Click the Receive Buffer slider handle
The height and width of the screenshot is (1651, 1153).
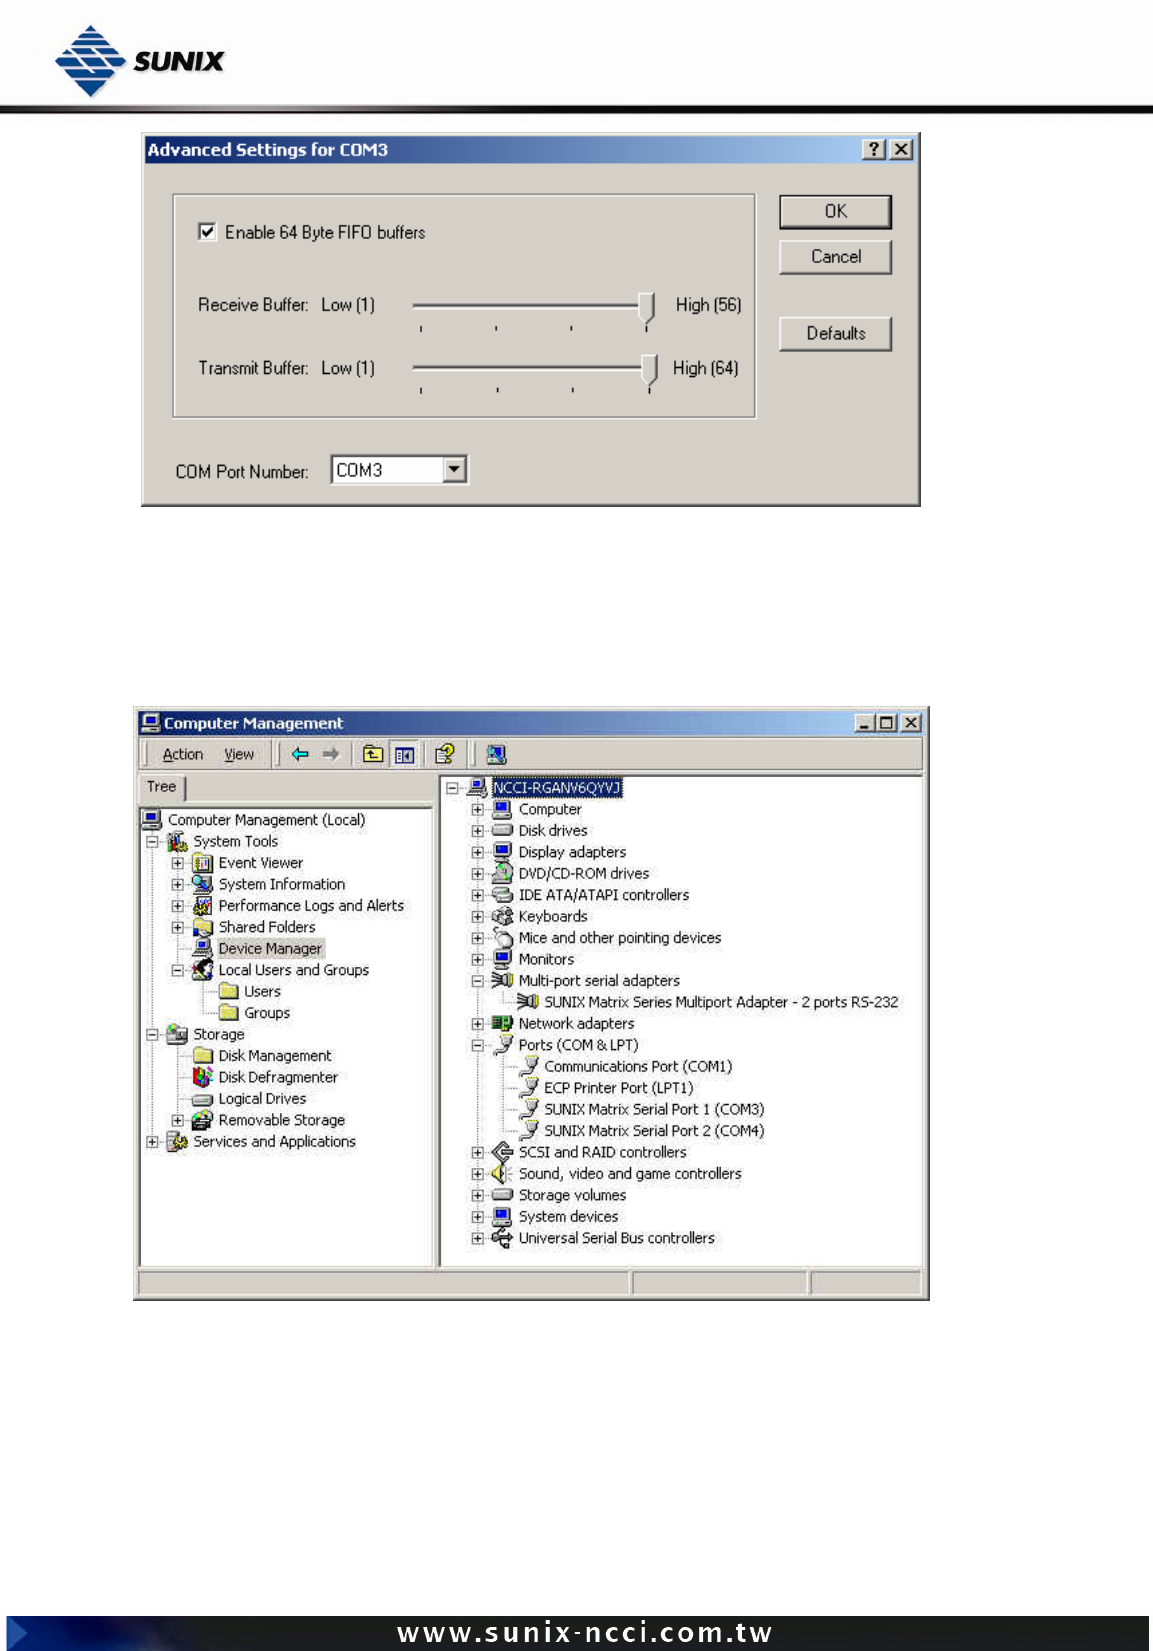(646, 308)
